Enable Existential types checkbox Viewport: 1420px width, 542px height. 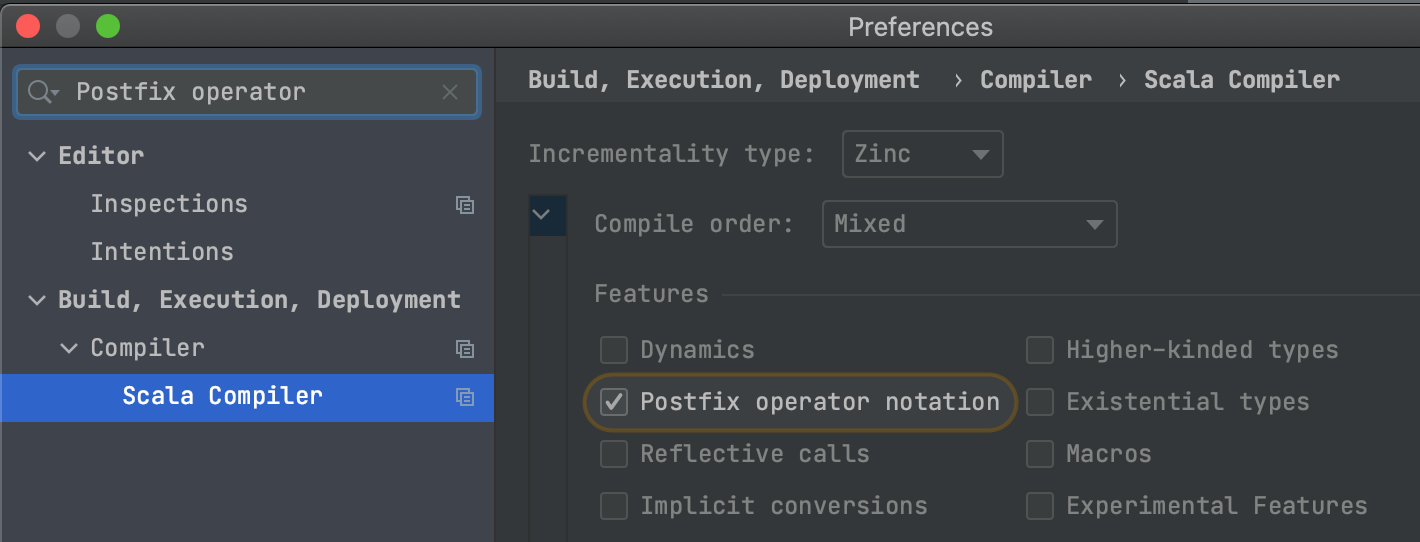[x=1040, y=402]
